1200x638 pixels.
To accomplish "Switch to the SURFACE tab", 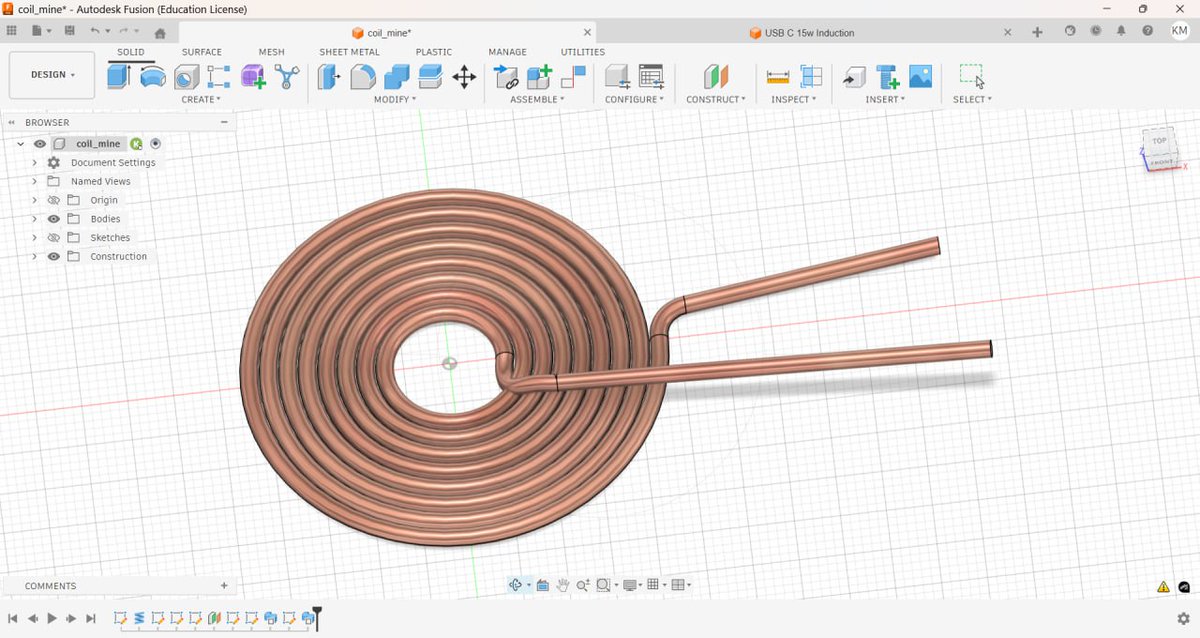I will pyautogui.click(x=202, y=52).
